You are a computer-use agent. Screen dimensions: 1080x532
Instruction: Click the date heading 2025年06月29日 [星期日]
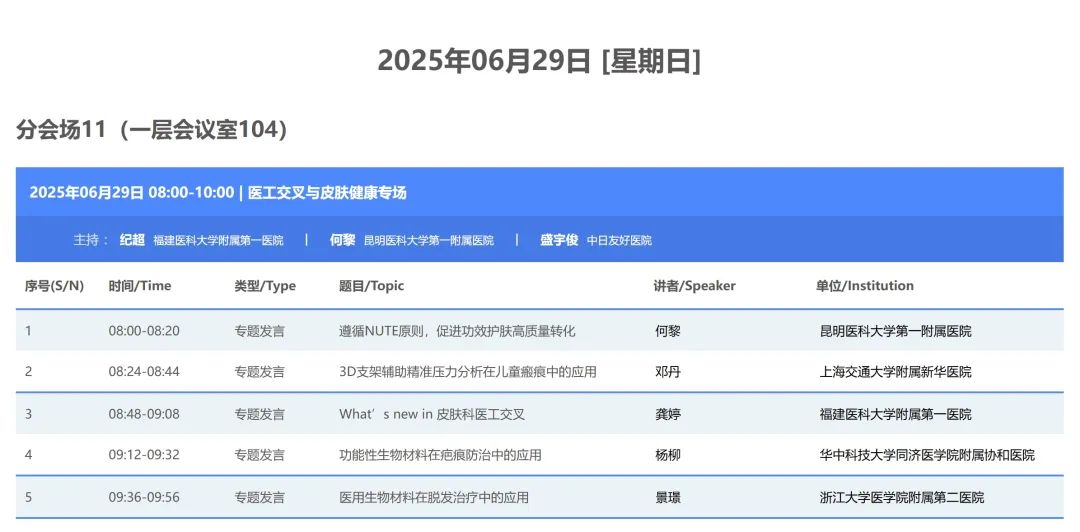click(x=539, y=62)
